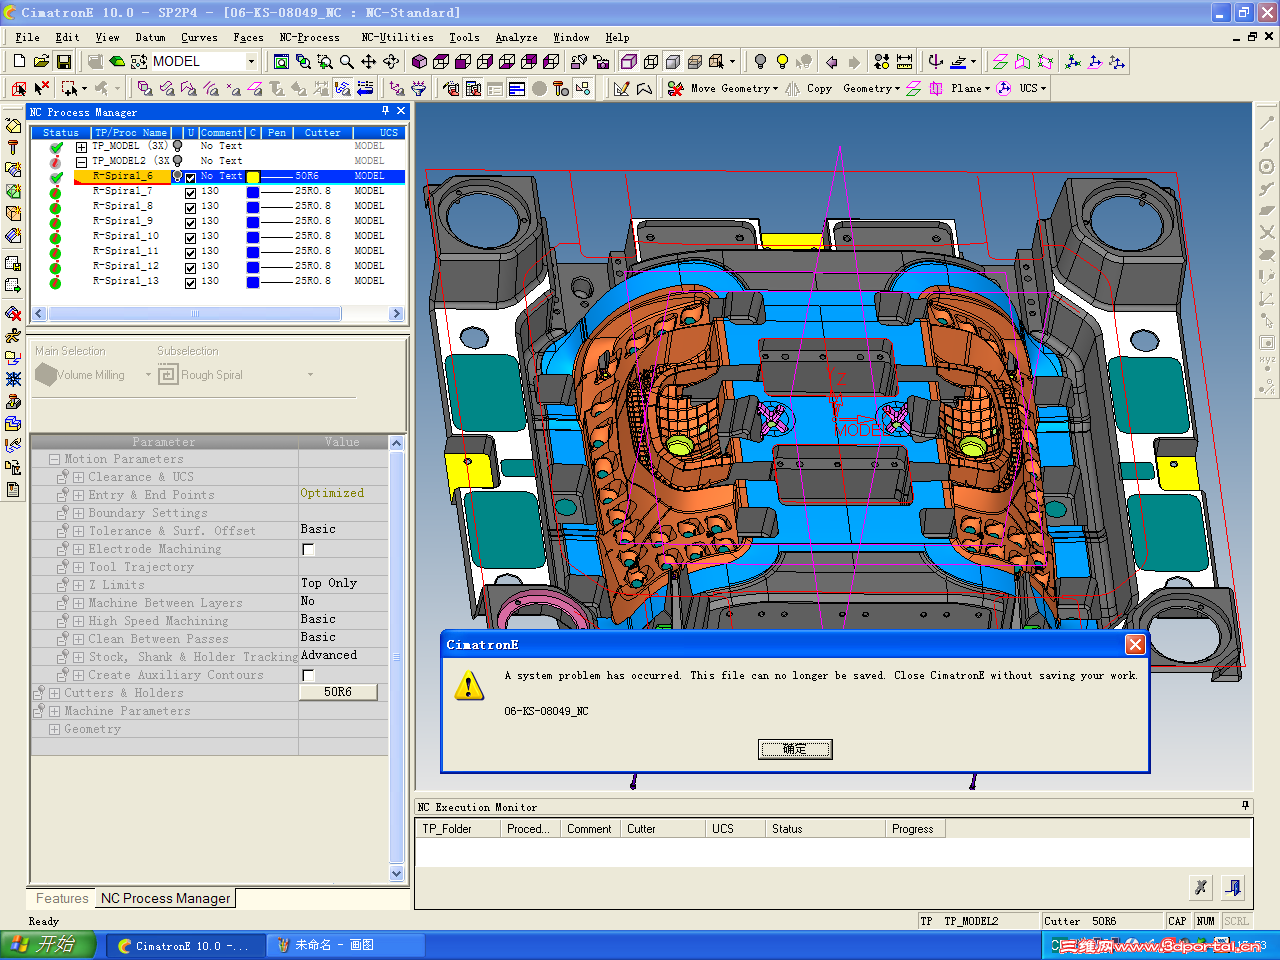Open a file with the folder icon
Image resolution: width=1280 pixels, height=960 pixels.
click(x=41, y=62)
